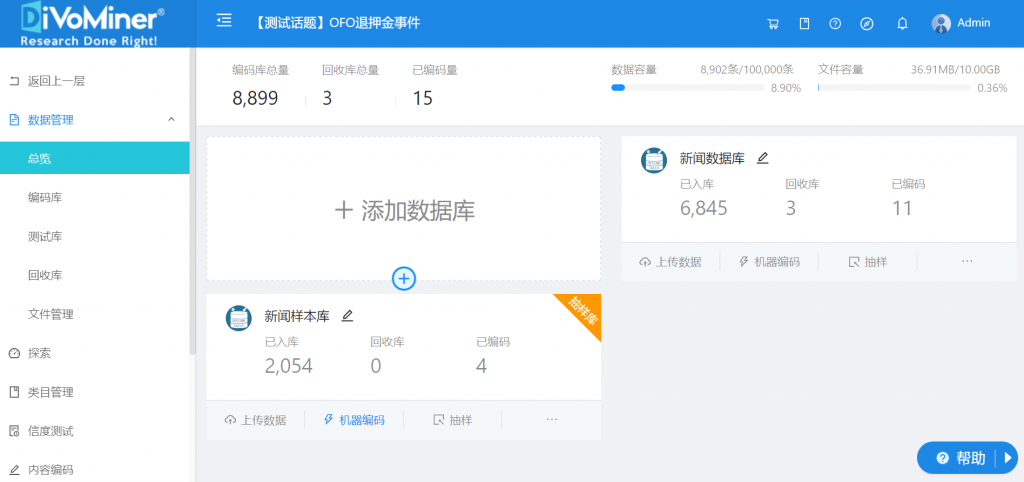Collapse the 数据管理 menu section
1024x482 pixels.
[x=171, y=120]
